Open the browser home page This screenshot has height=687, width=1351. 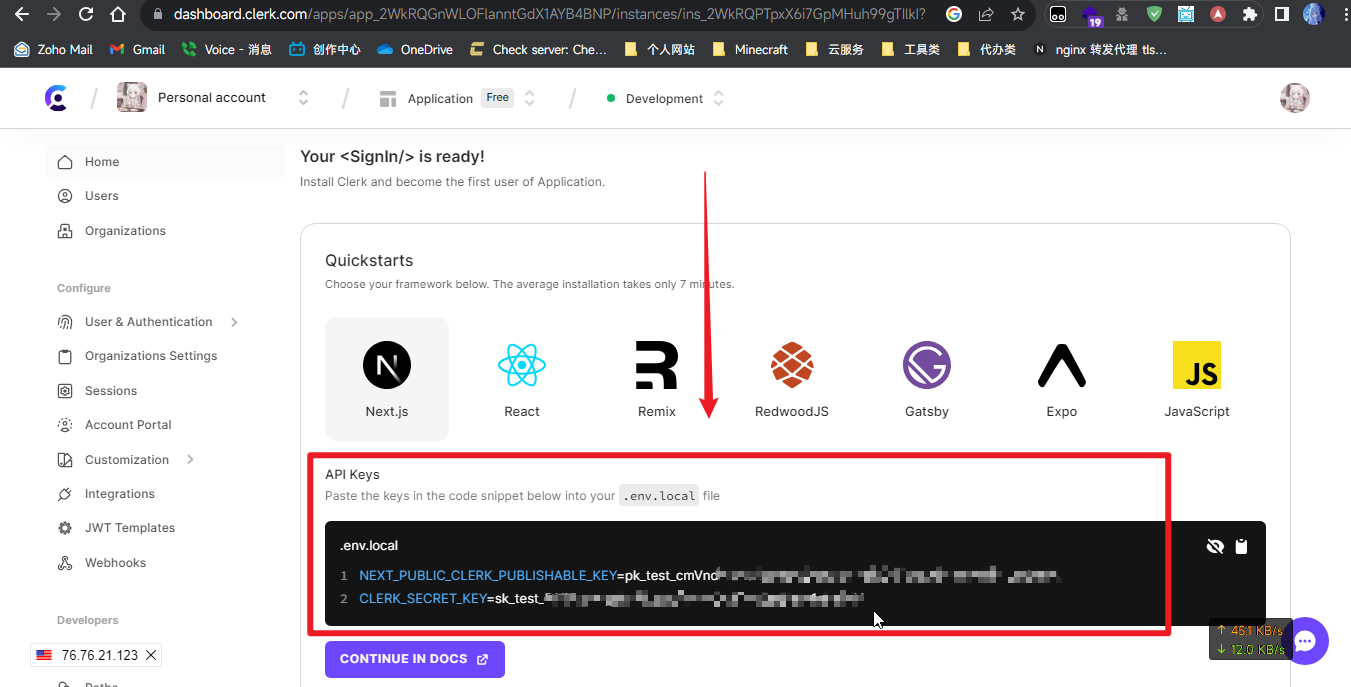coord(118,14)
